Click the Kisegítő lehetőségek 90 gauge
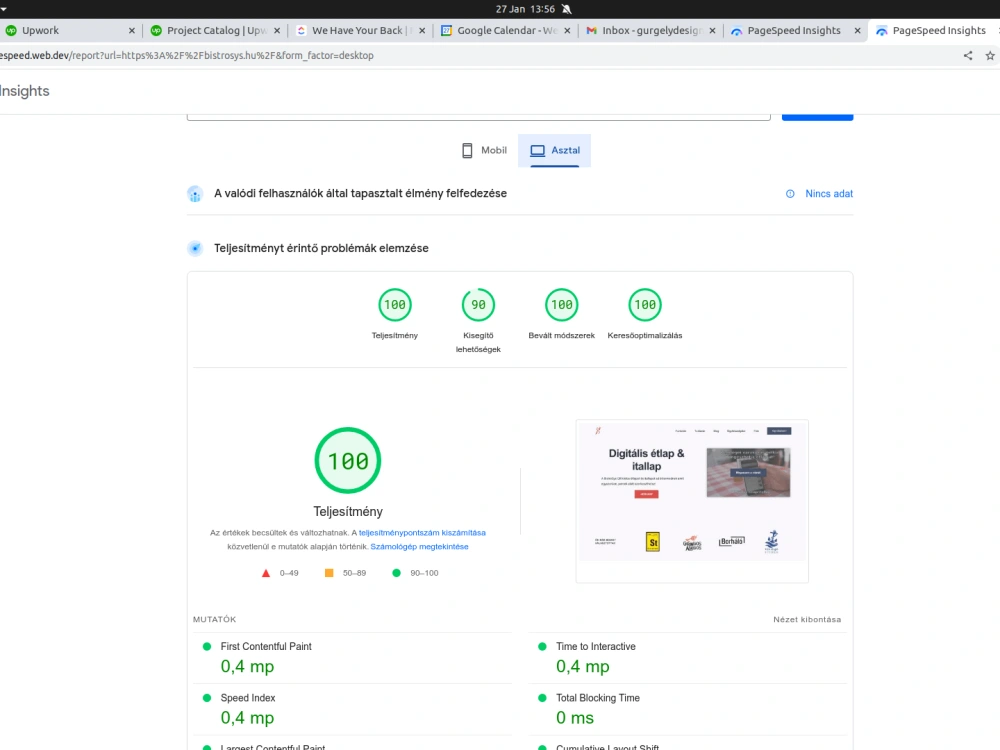The width and height of the screenshot is (1000, 750). click(477, 304)
